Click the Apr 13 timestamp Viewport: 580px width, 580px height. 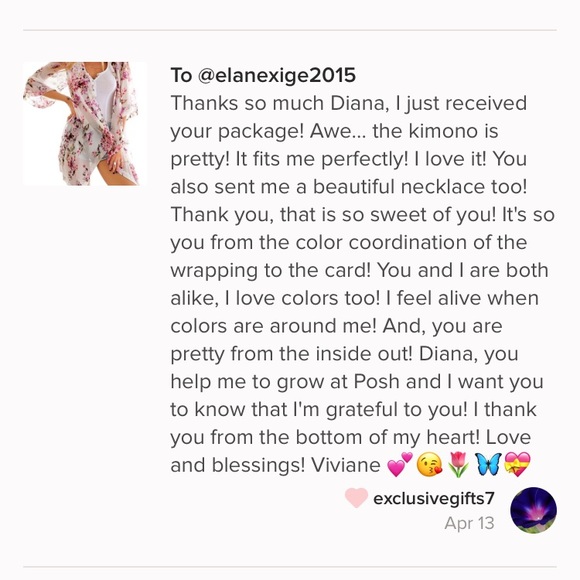coord(469,523)
